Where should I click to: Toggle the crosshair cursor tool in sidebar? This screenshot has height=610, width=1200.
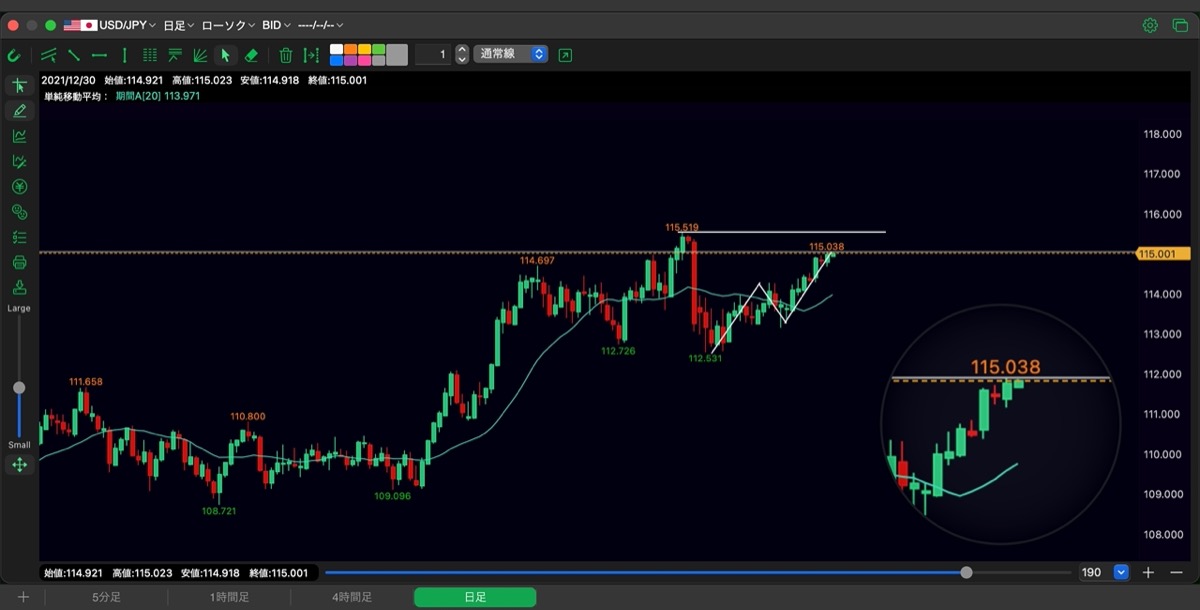19,86
